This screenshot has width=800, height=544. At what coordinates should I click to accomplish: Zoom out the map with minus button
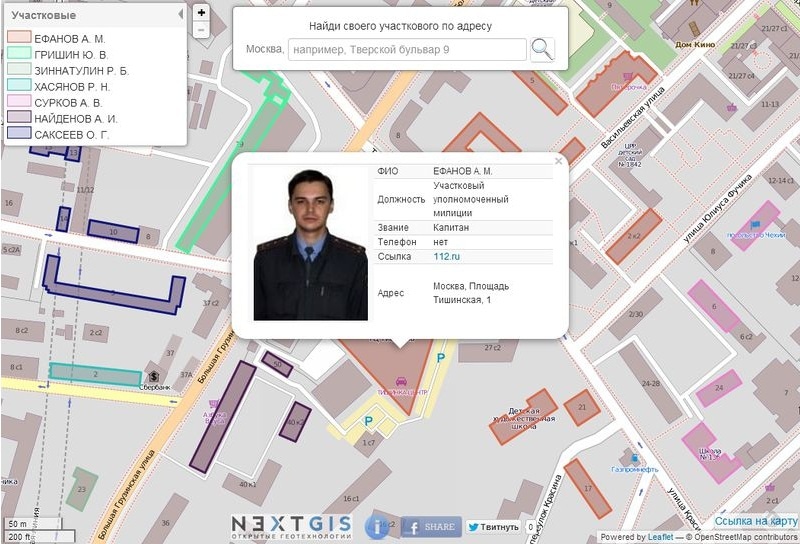tap(201, 30)
